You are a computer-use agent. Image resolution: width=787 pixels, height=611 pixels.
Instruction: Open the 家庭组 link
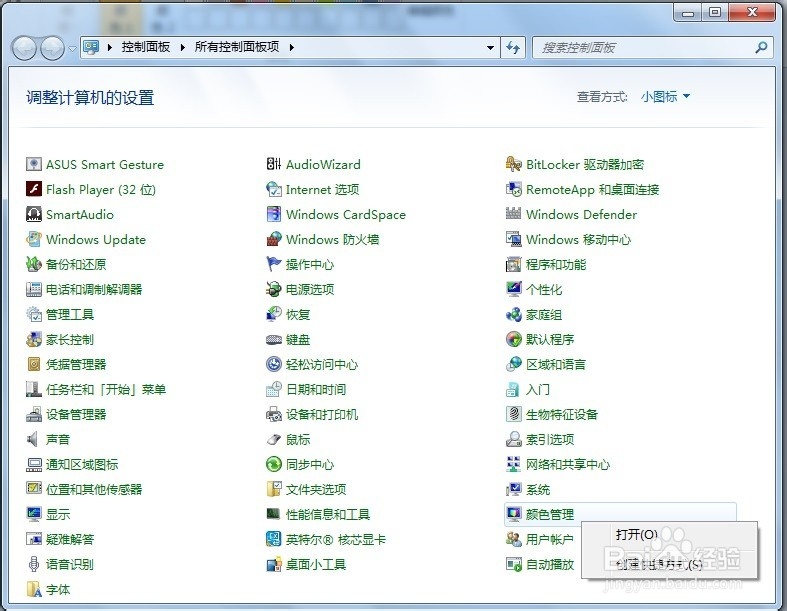pyautogui.click(x=544, y=314)
